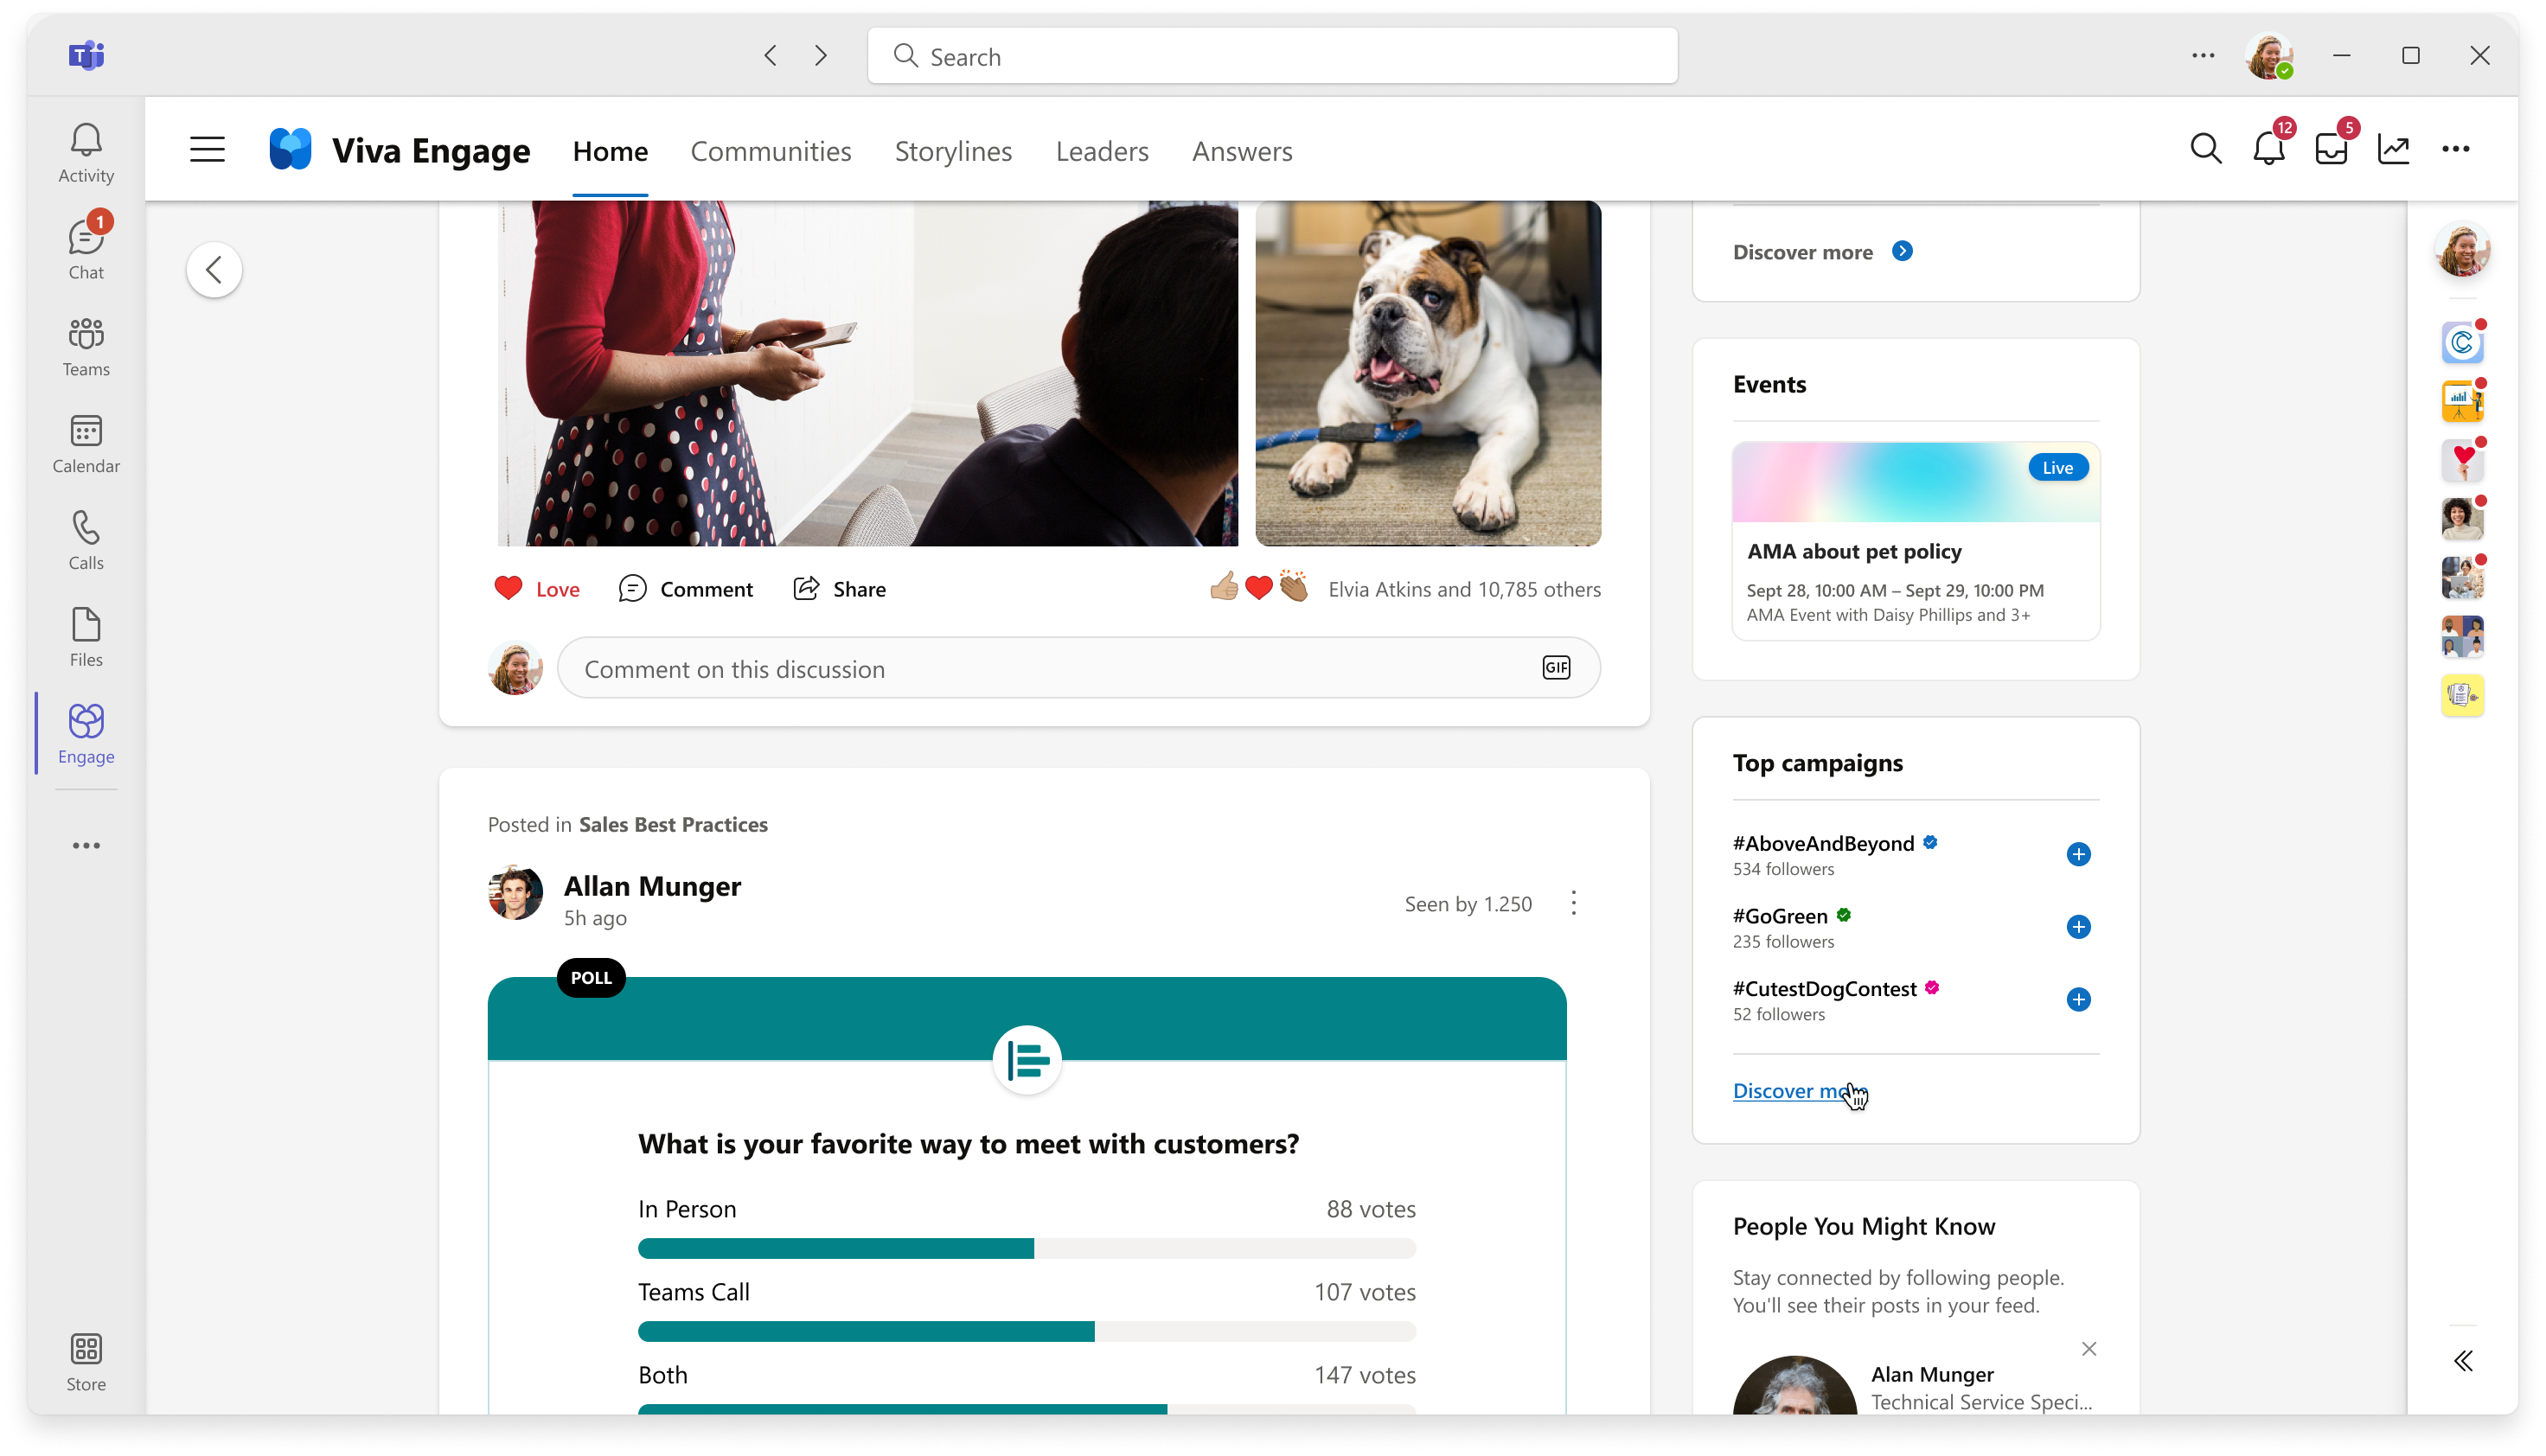Switch to the Storylines tab
Image resolution: width=2546 pixels, height=1456 pixels.
click(953, 150)
